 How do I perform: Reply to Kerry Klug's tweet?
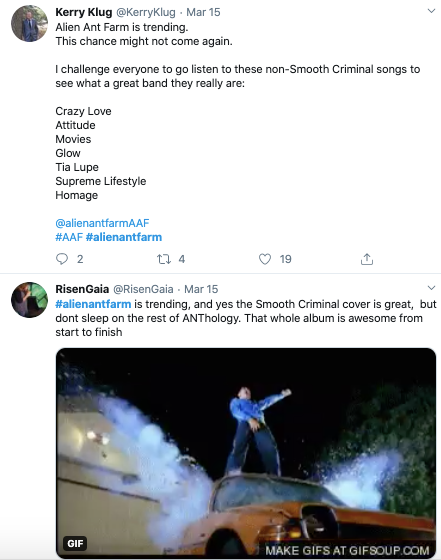(62, 259)
